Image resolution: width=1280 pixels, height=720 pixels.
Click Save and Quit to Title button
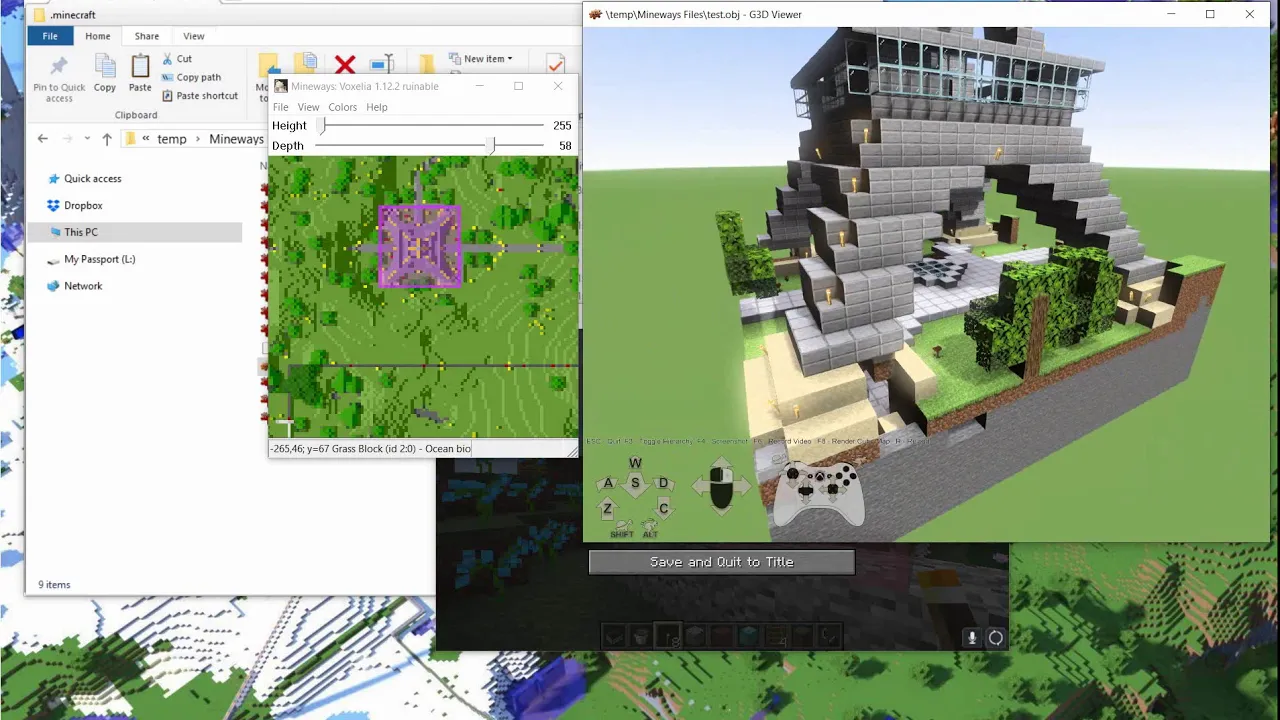(722, 562)
